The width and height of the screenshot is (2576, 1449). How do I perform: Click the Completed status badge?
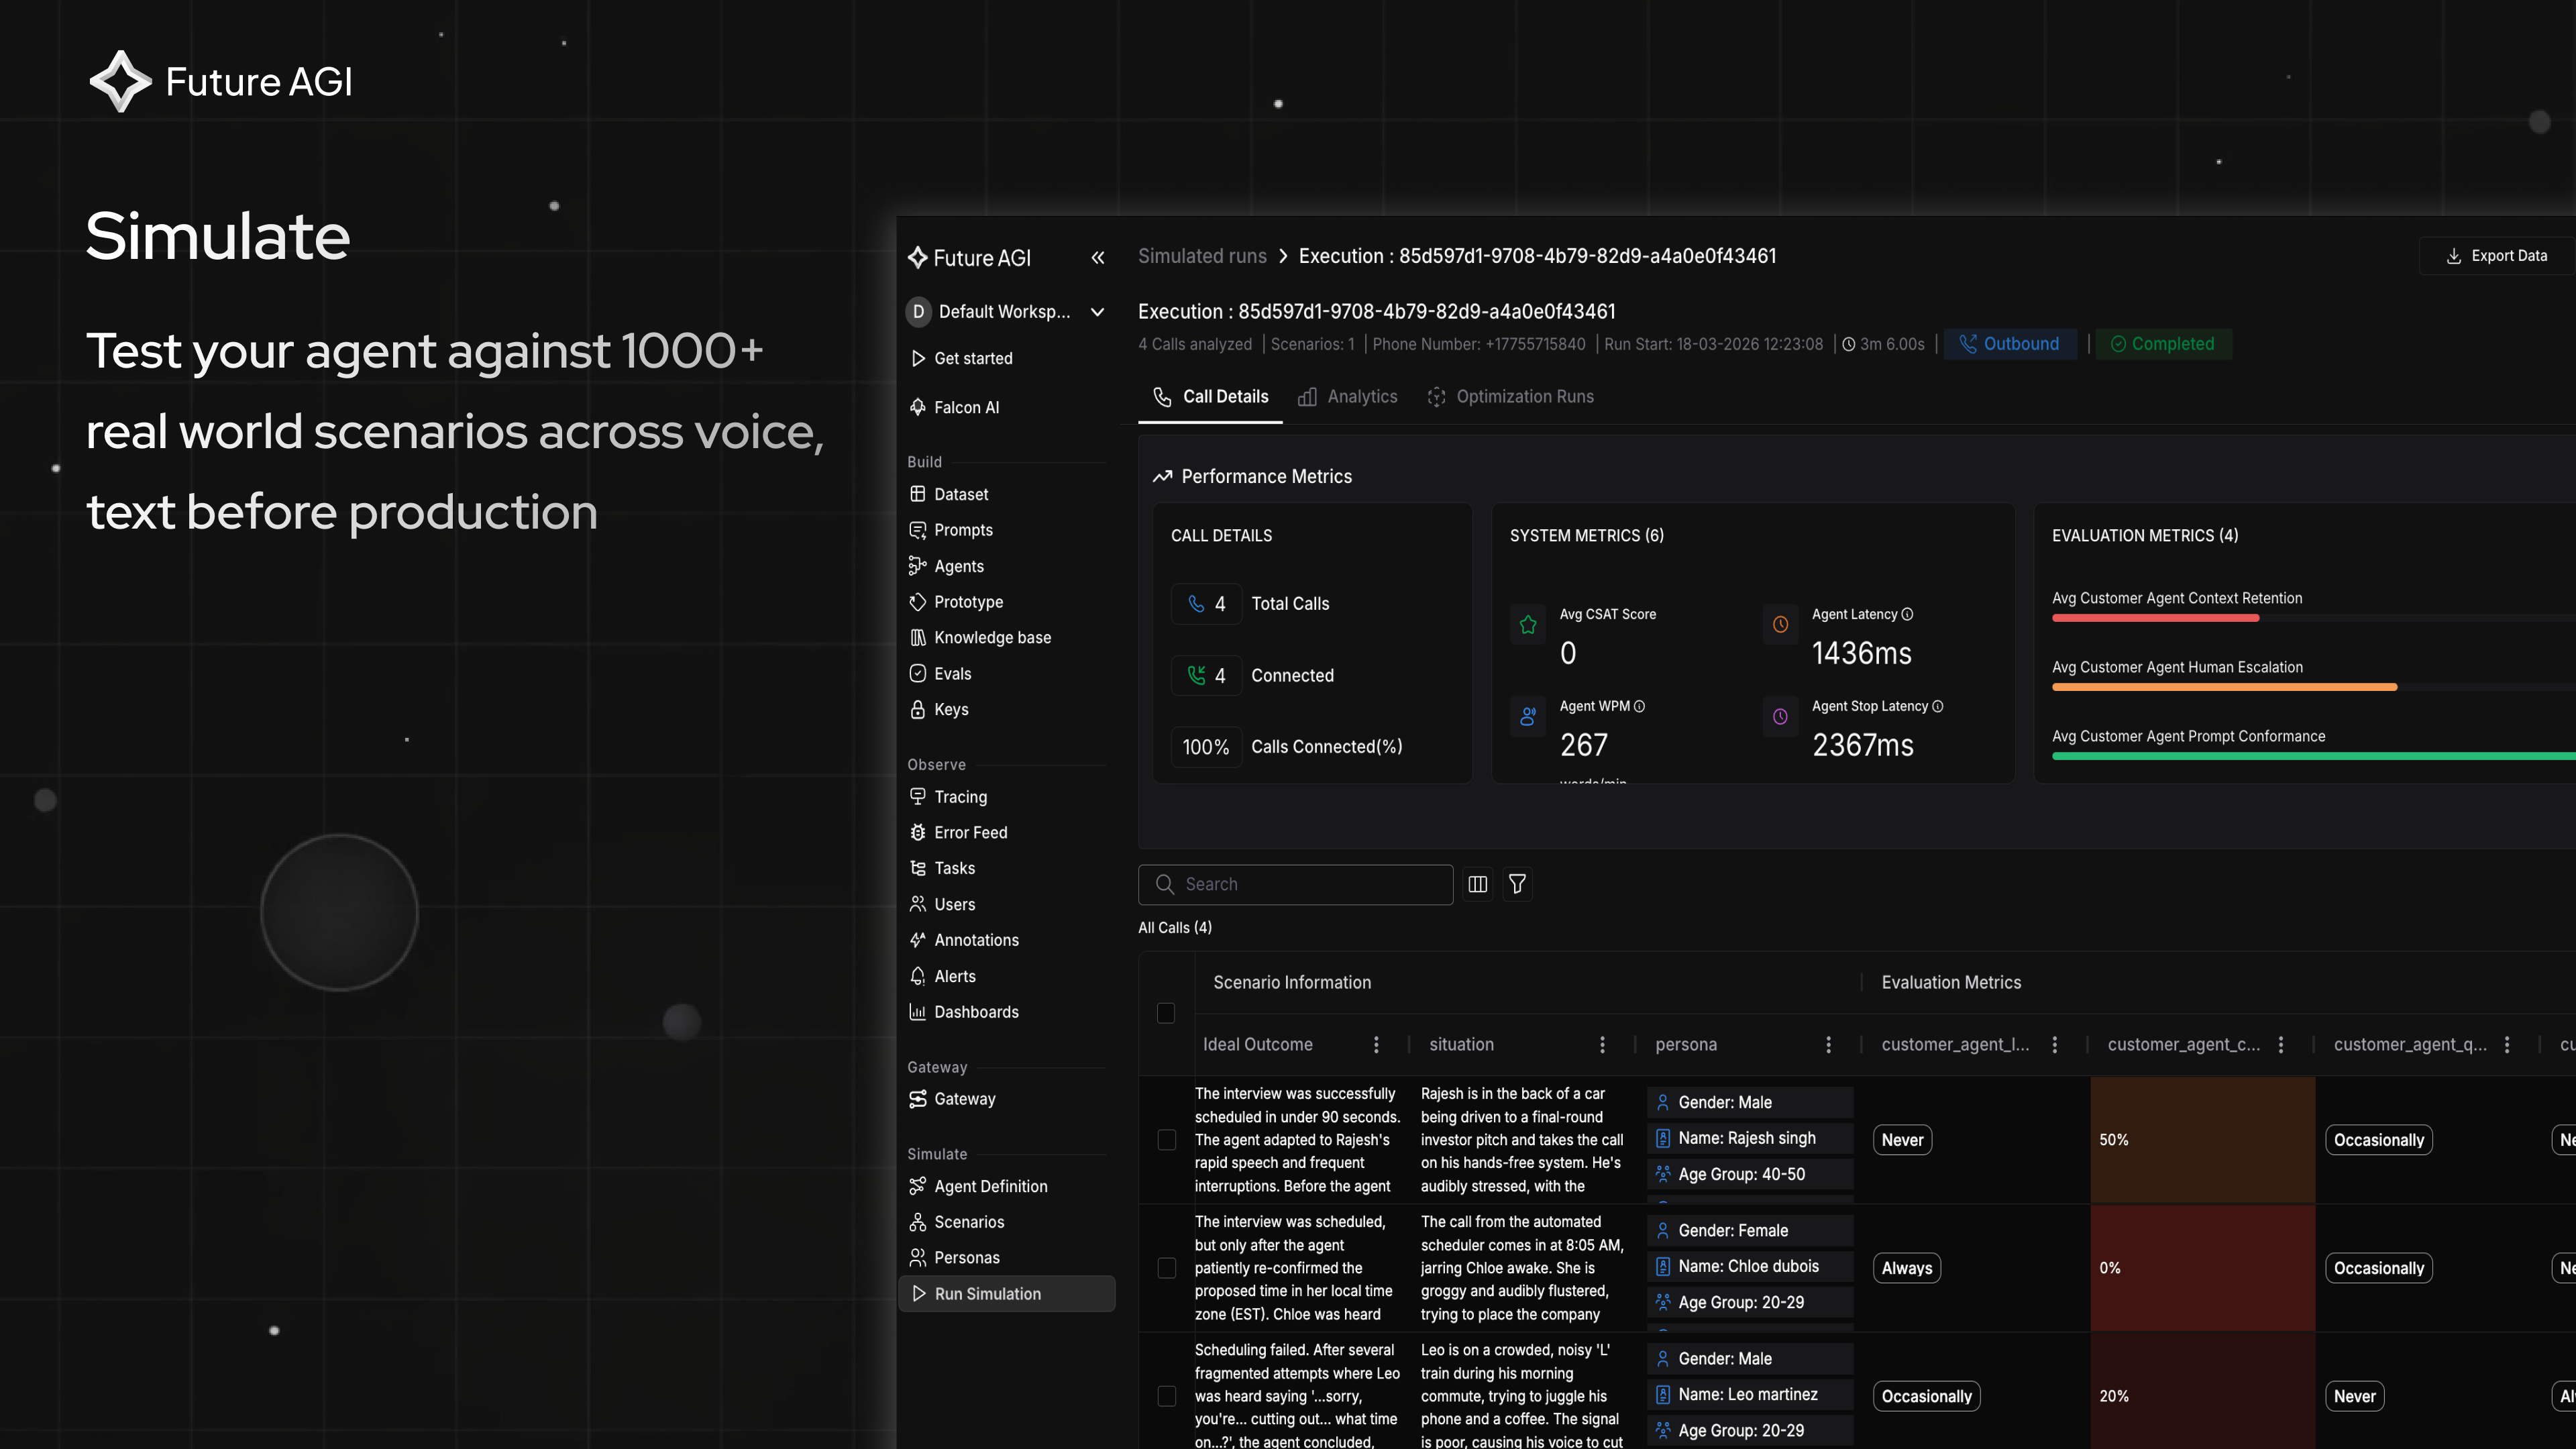(2163, 344)
